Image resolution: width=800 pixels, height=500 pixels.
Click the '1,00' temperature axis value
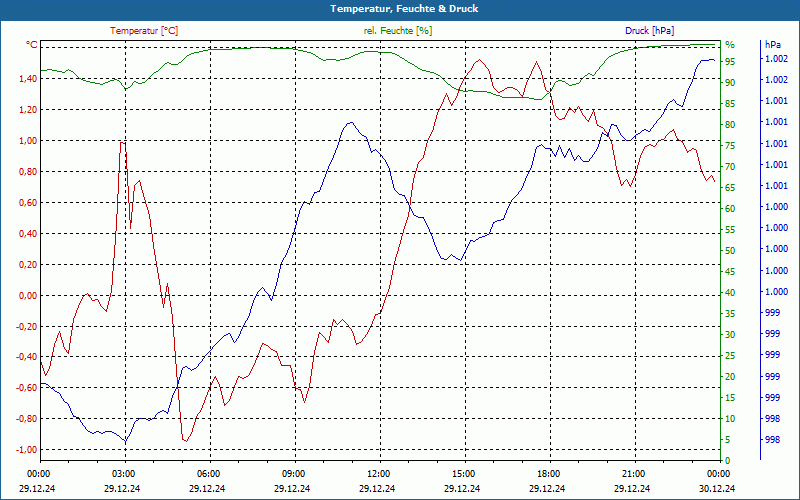click(28, 141)
